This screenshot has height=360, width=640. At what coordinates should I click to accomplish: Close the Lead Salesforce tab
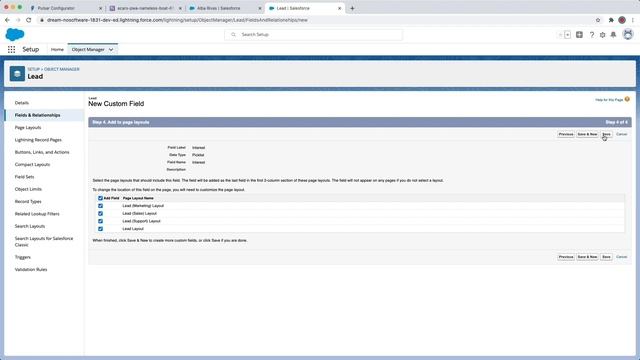tap(340, 8)
